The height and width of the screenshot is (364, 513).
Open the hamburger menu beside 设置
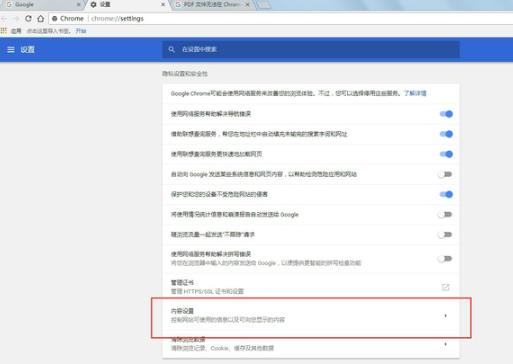11,50
